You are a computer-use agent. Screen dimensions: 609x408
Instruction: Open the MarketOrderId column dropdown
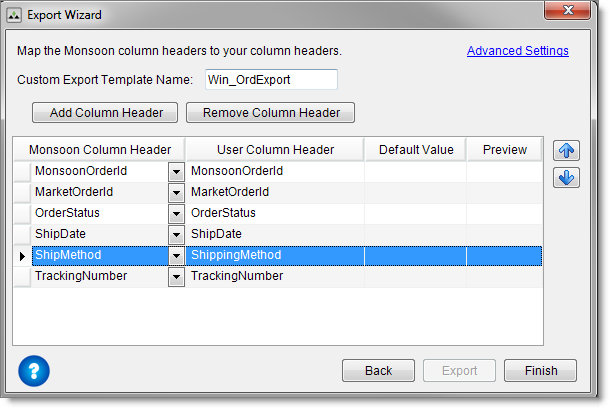click(x=176, y=192)
